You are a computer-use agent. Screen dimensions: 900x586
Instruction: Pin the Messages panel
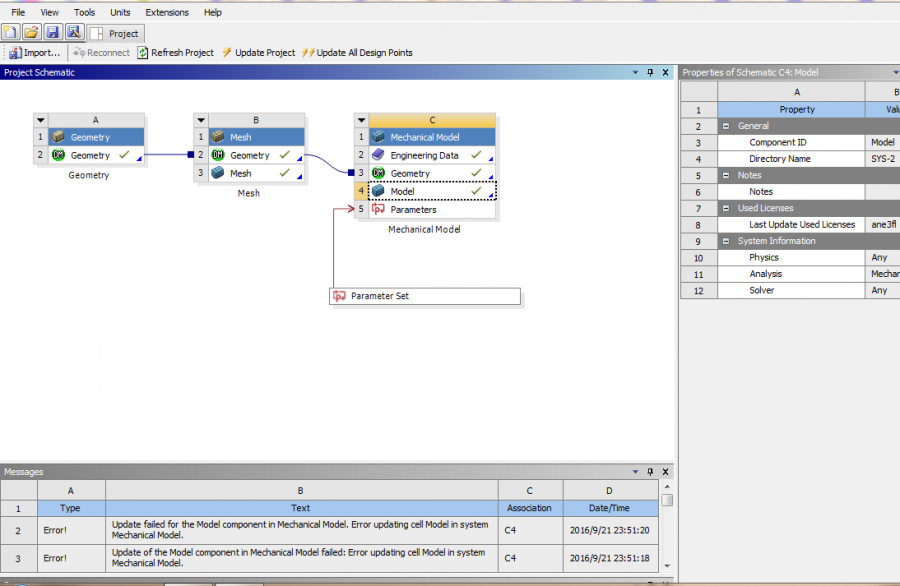[x=650, y=472]
